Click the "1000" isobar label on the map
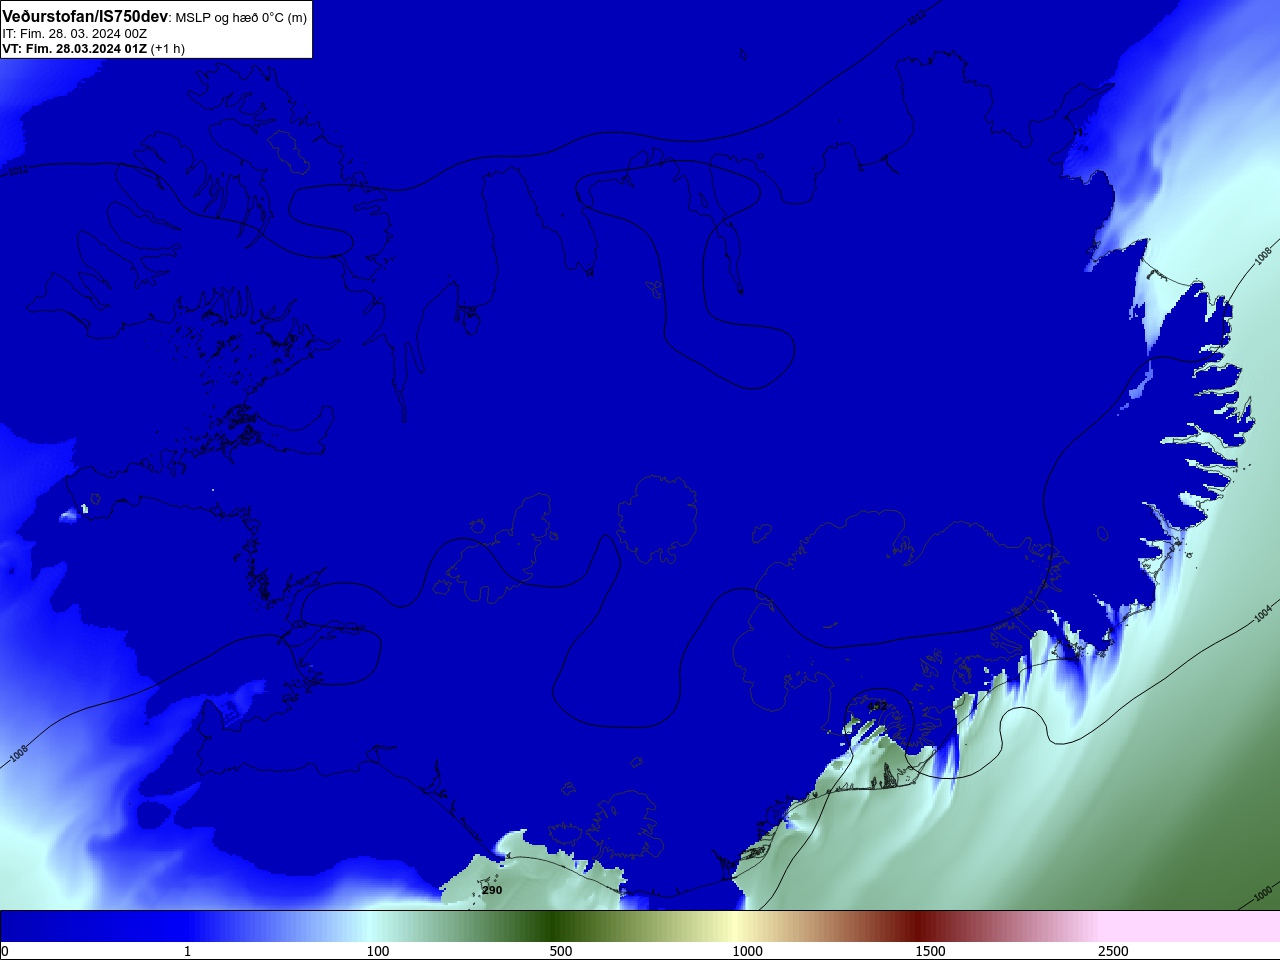The width and height of the screenshot is (1280, 960). tap(1264, 892)
